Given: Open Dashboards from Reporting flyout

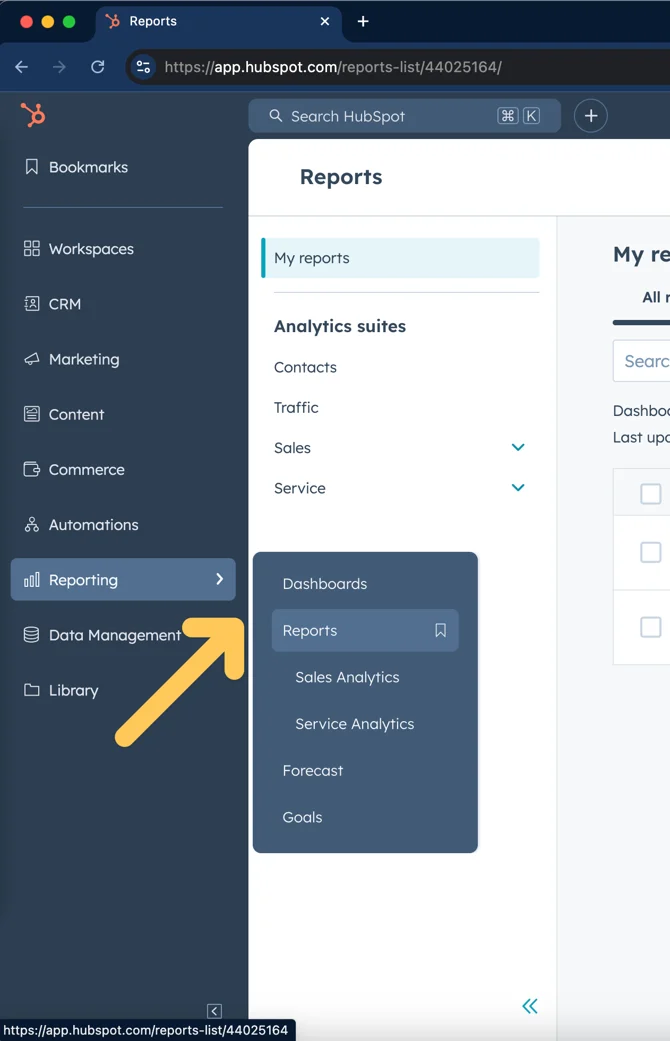Looking at the screenshot, I should pos(325,584).
